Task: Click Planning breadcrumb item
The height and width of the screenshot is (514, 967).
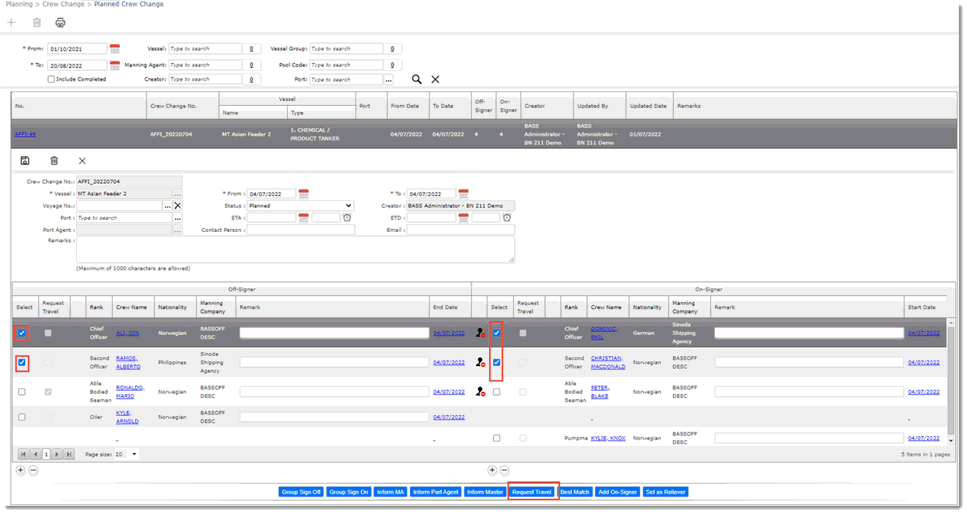Action: [x=18, y=5]
